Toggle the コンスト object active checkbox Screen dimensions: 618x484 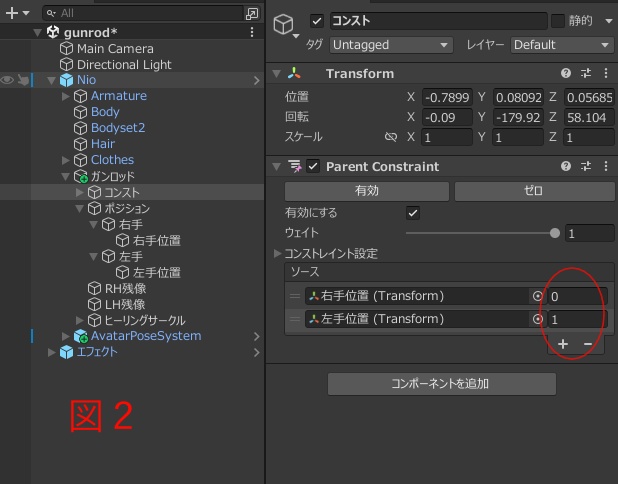click(x=317, y=21)
